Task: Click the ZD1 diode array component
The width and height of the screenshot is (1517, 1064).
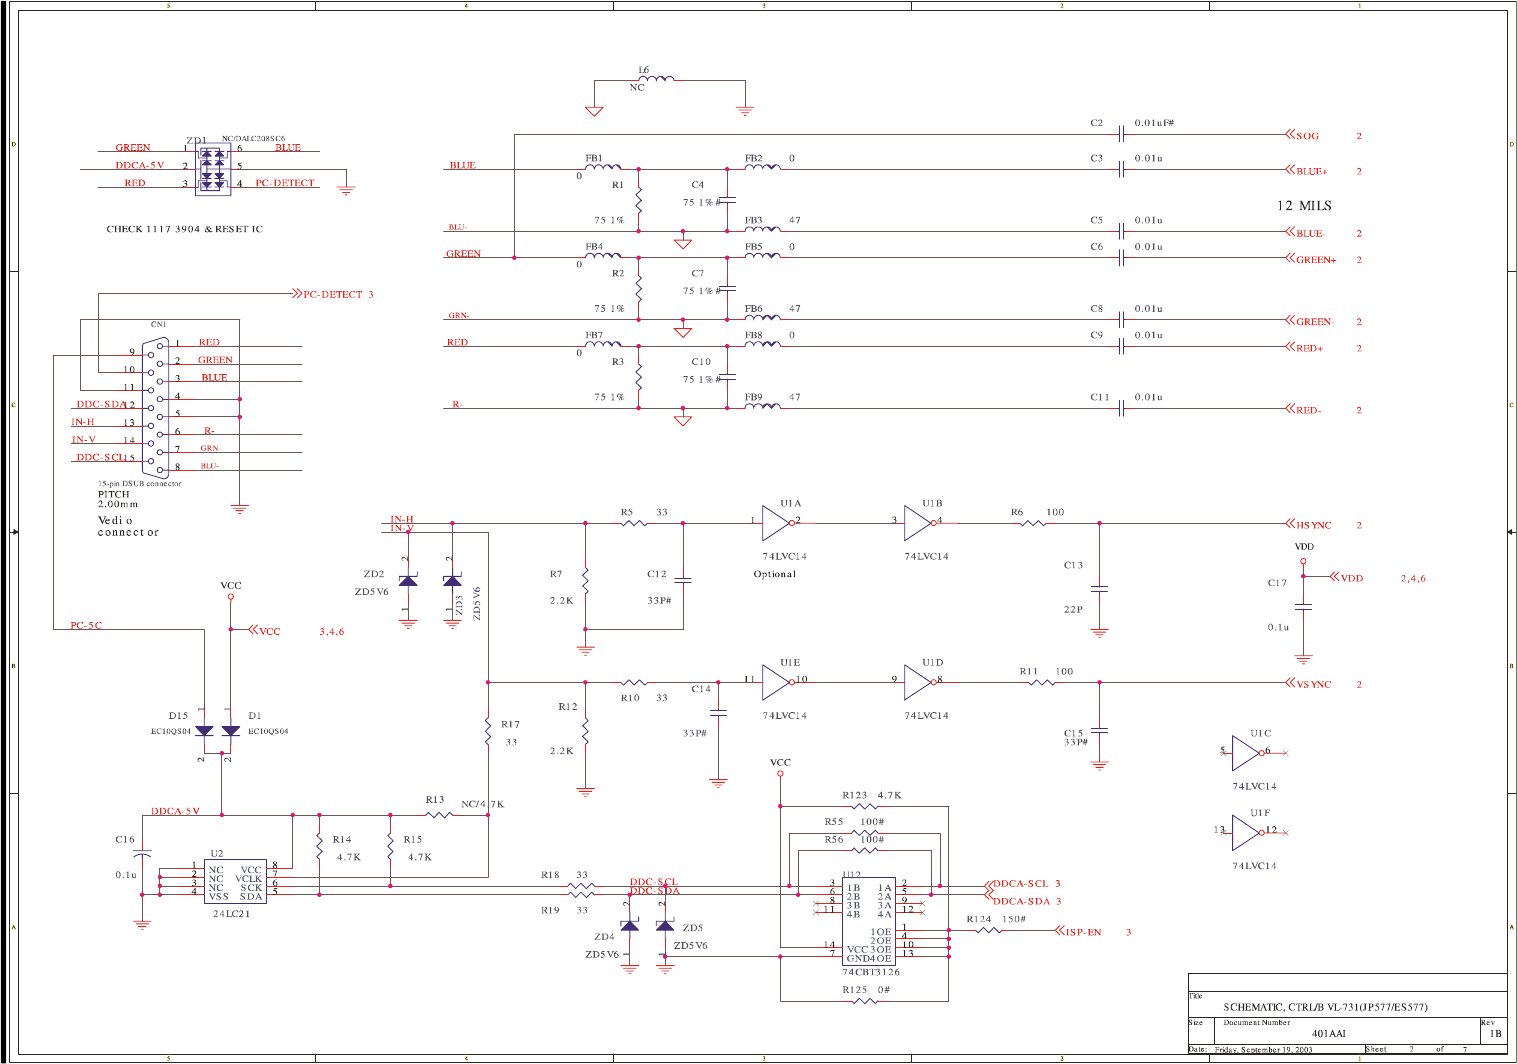Action: coord(212,166)
